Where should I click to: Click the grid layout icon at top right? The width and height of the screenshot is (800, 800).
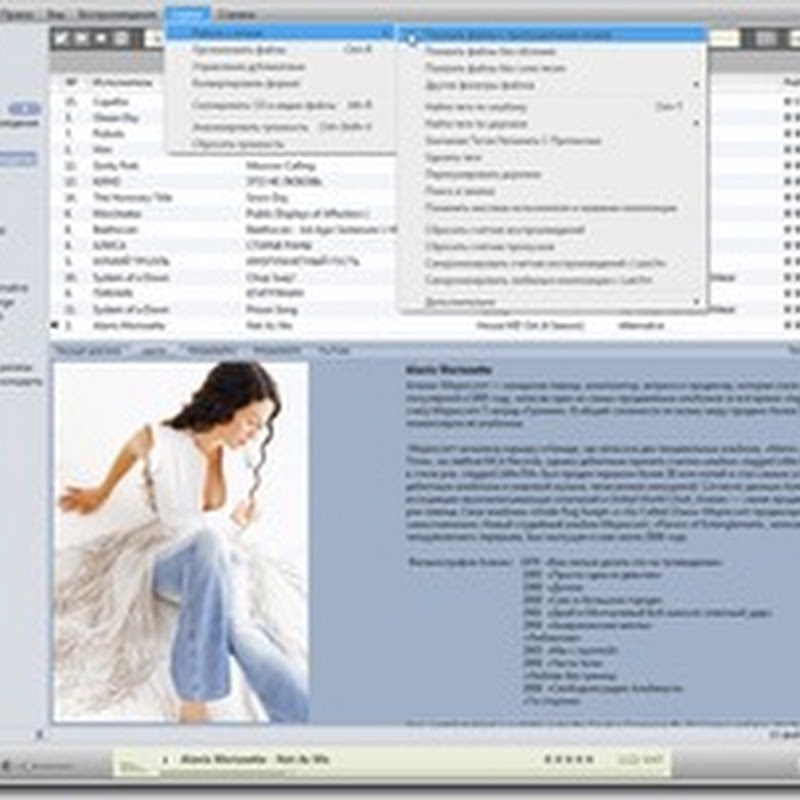pos(766,39)
